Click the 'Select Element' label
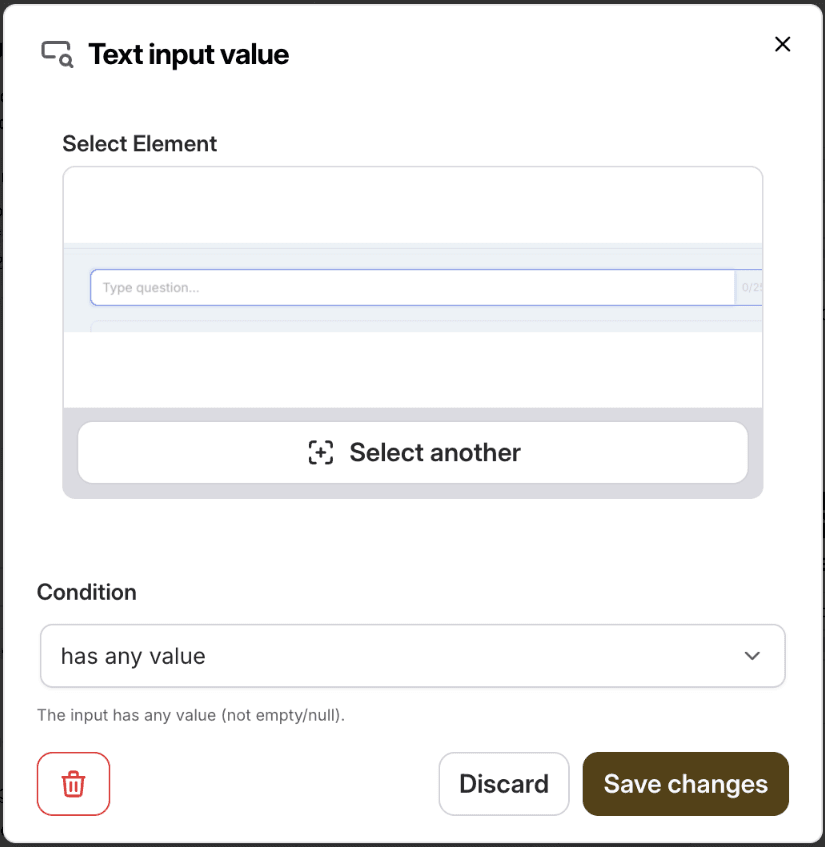Viewport: 825px width, 847px height. tap(139, 144)
